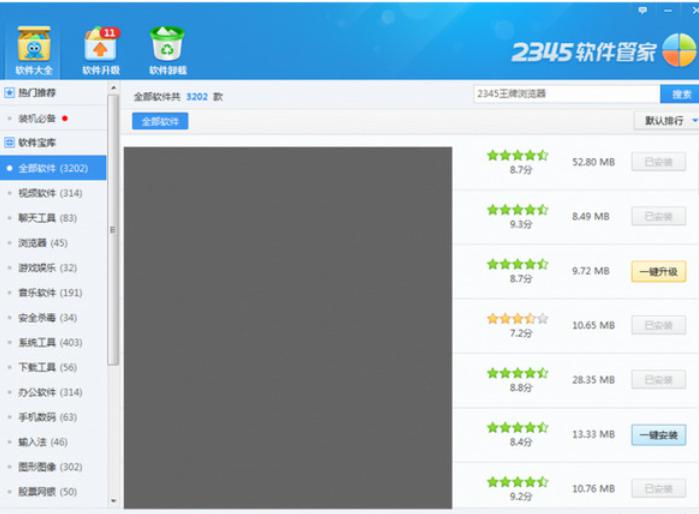
Task: Click the star rating showing 9.2分
Action: tap(518, 482)
